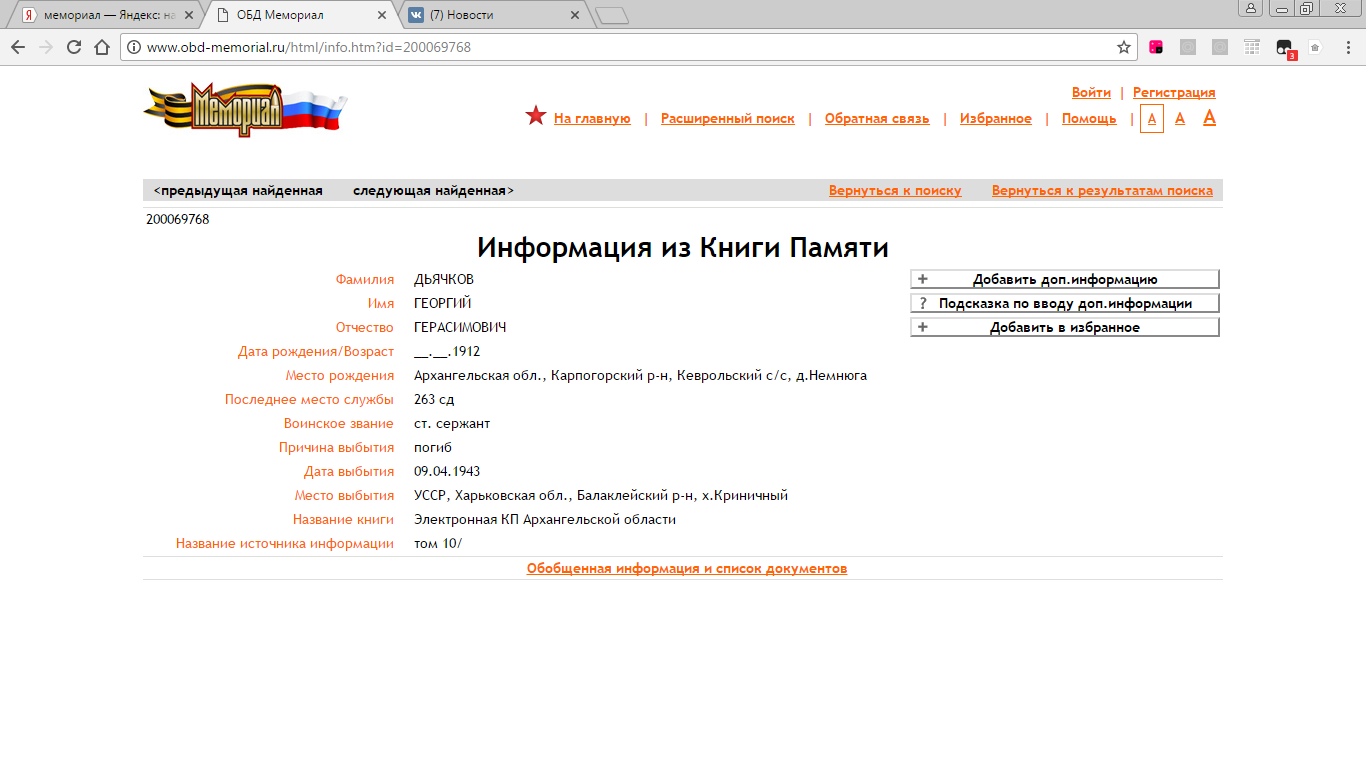Switch to the (7) Новости VK tab
Viewport: 1366px width, 768px height.
pos(497,15)
